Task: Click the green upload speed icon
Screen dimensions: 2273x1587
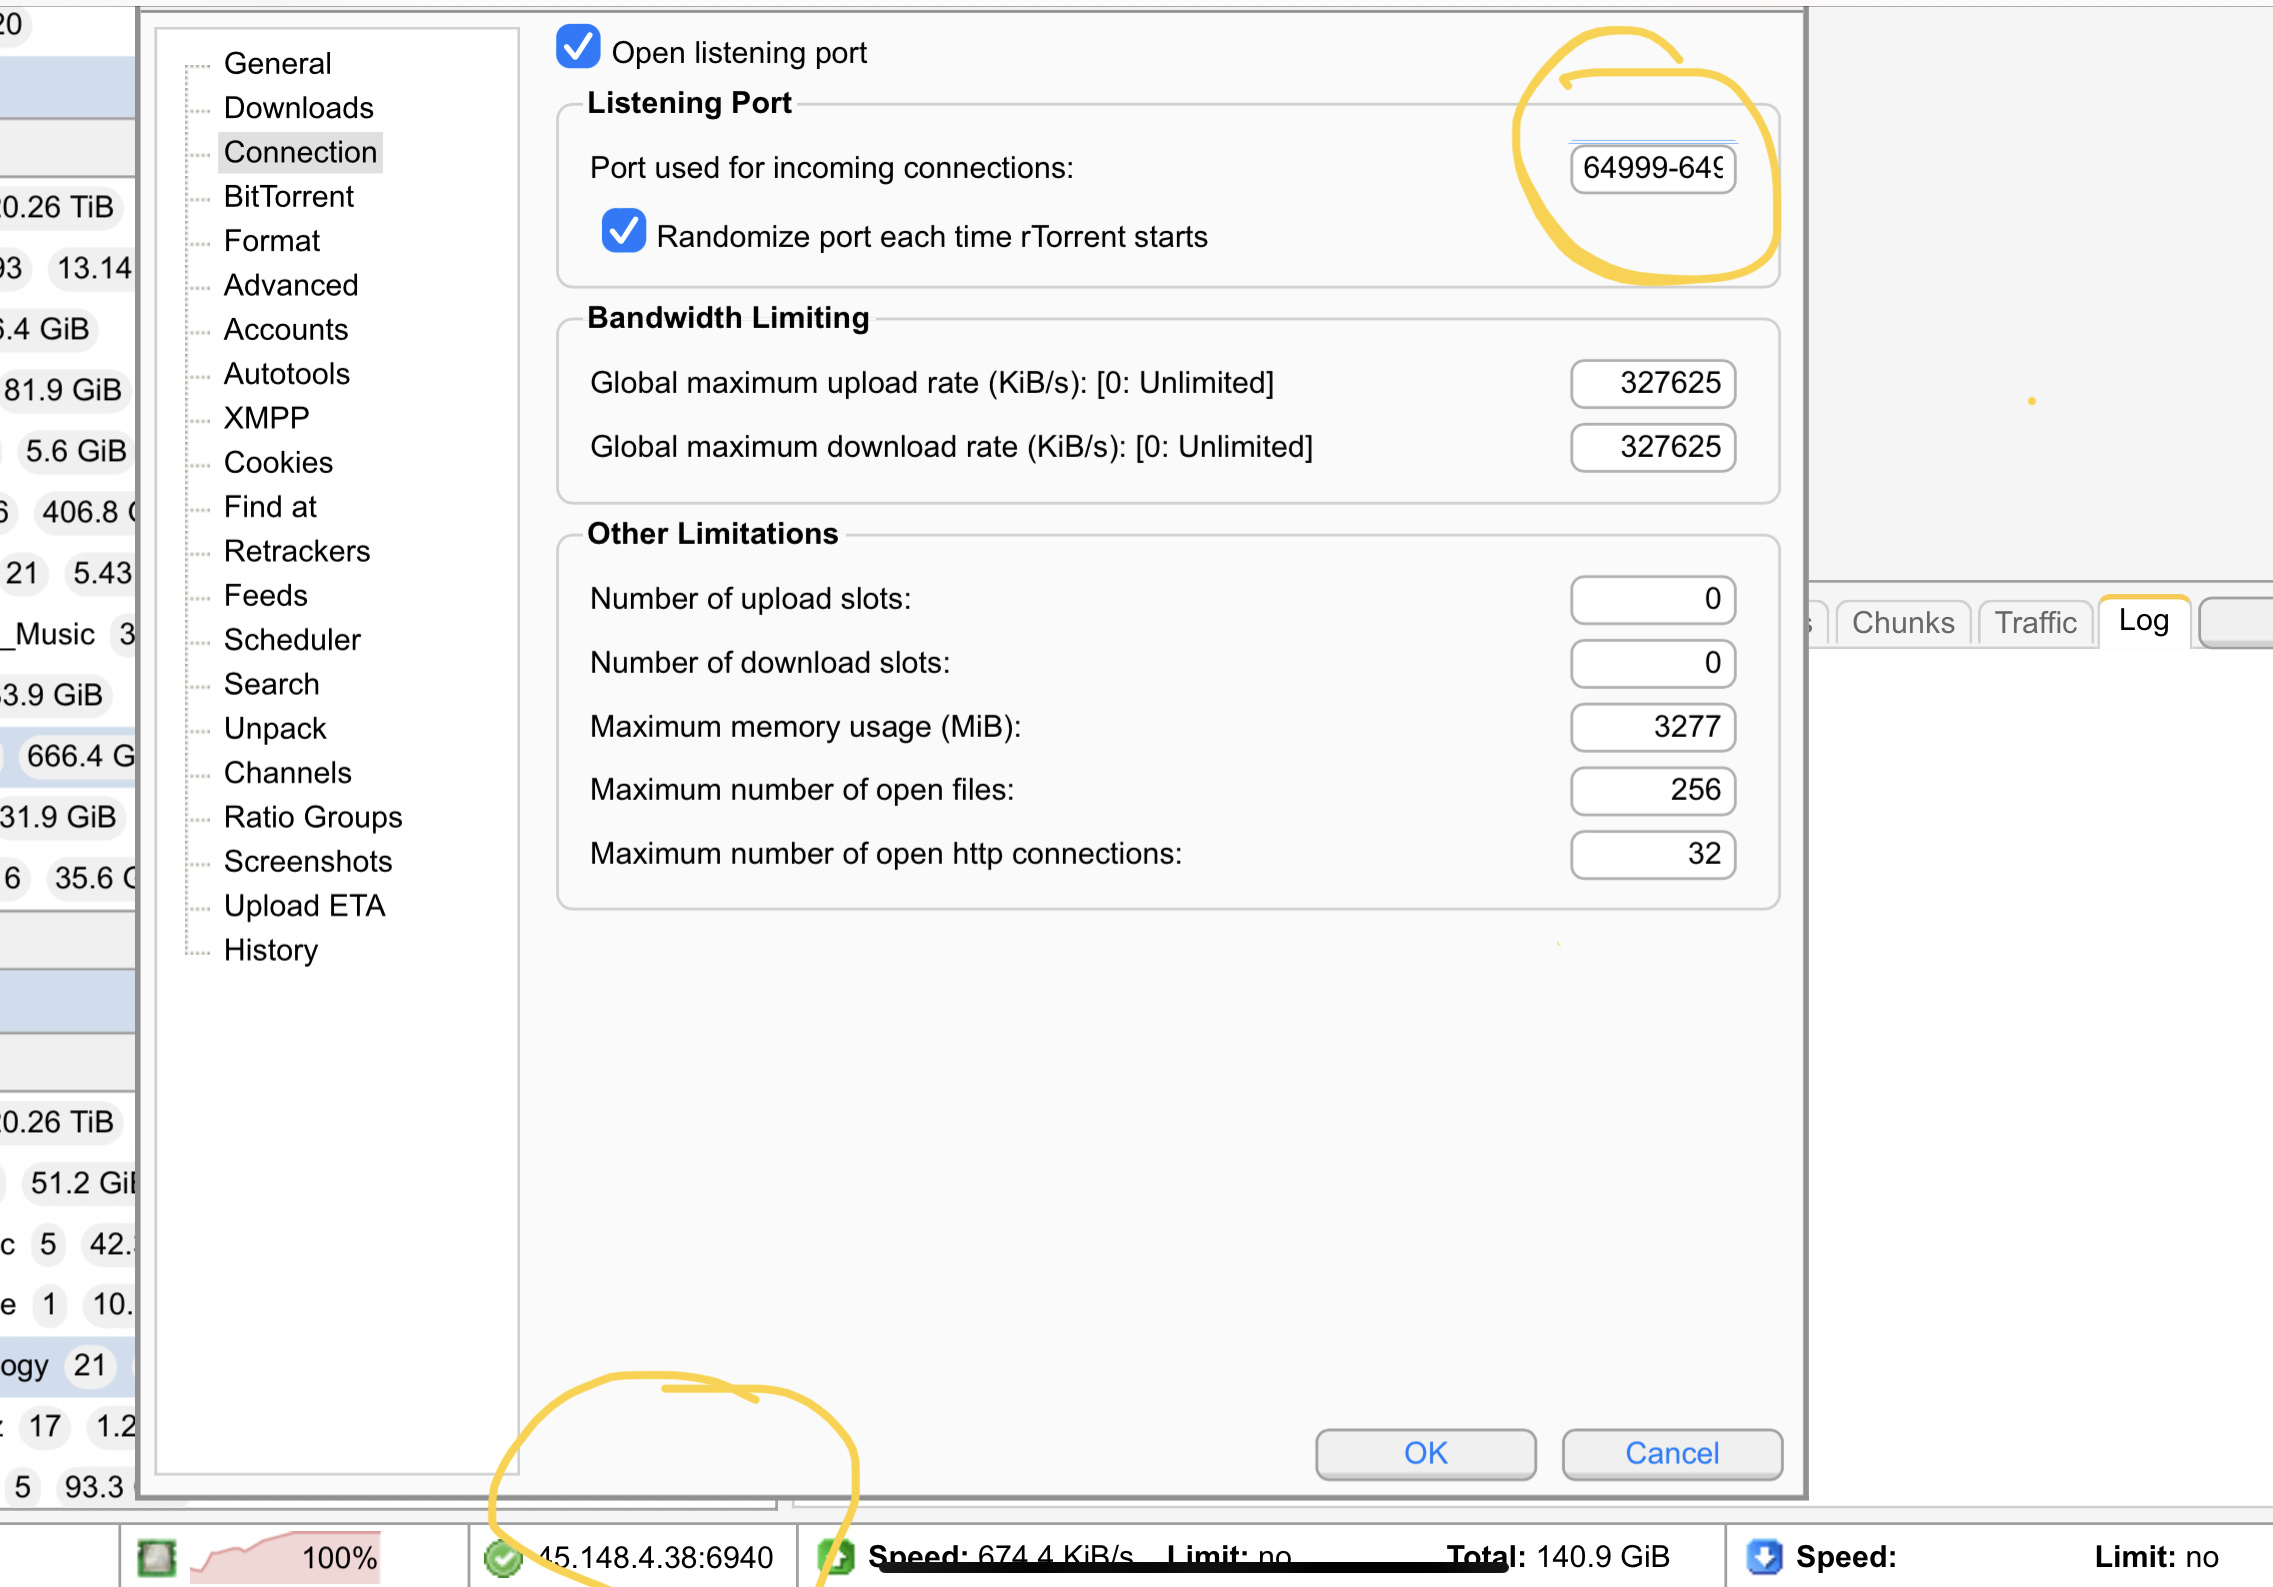Action: [x=836, y=1557]
